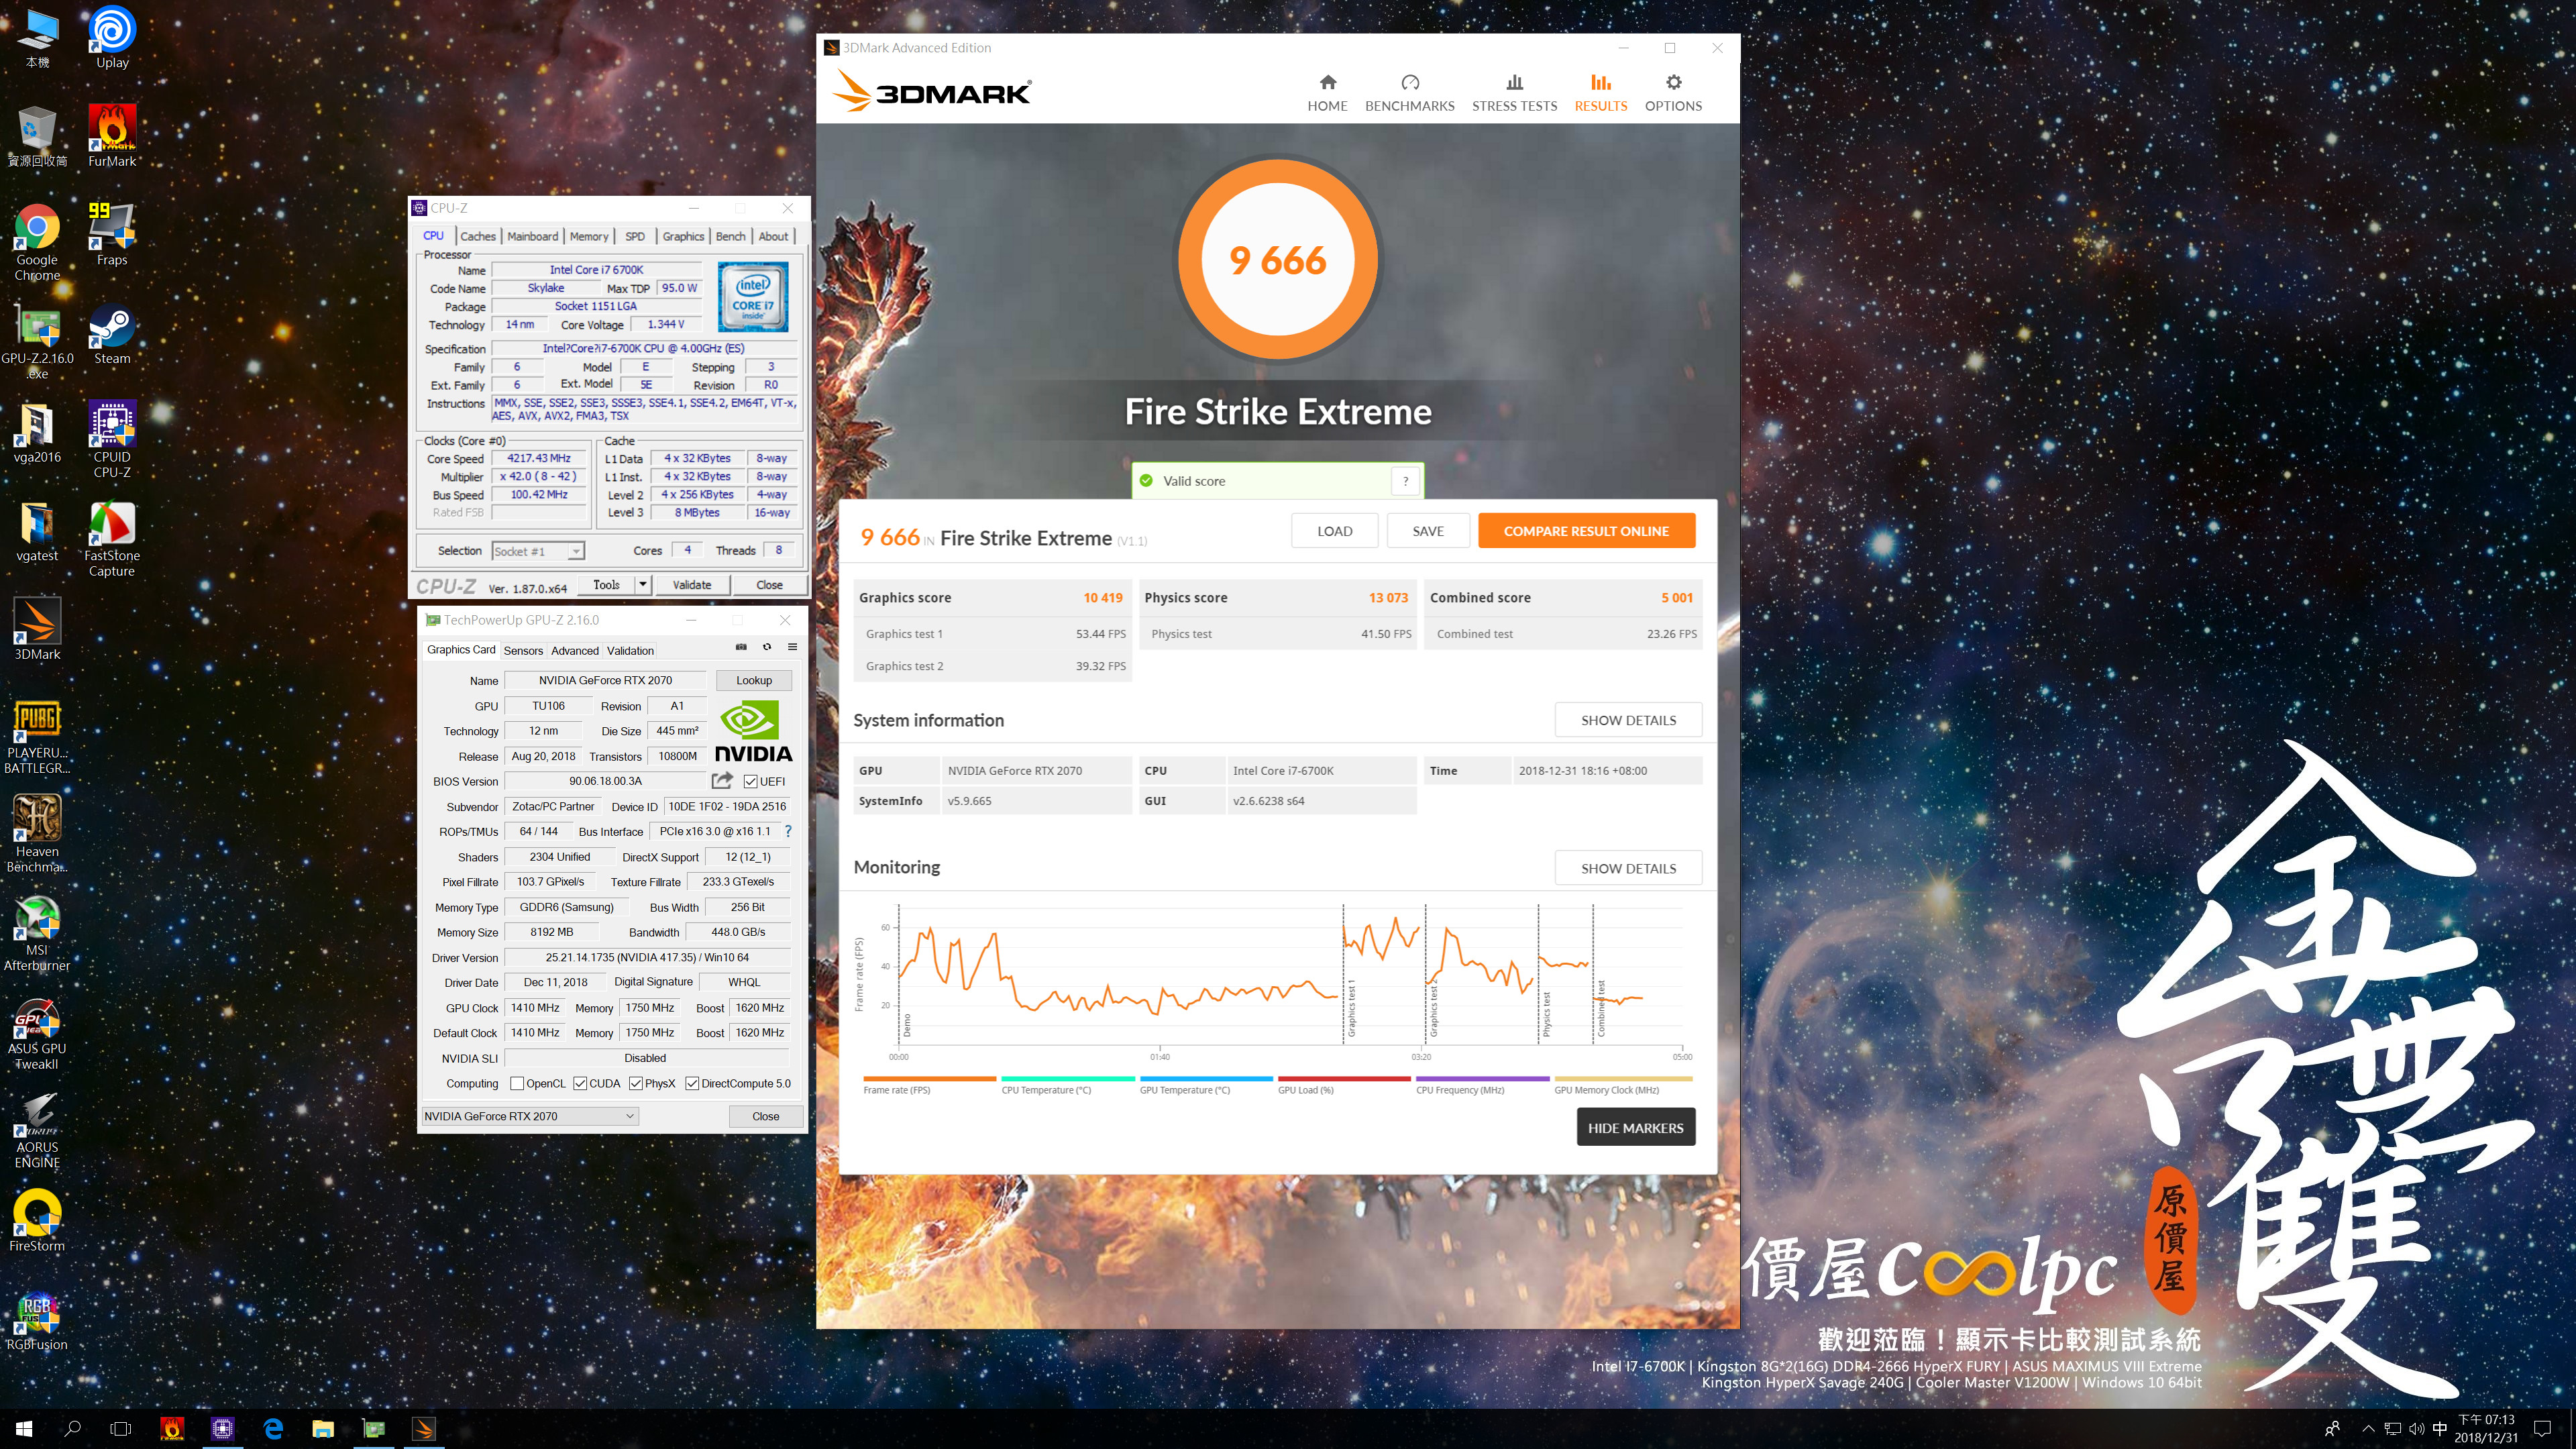Viewport: 2576px width, 1449px height.
Task: Toggle the PhysX checkbox in GPU-Z
Action: 636,1083
